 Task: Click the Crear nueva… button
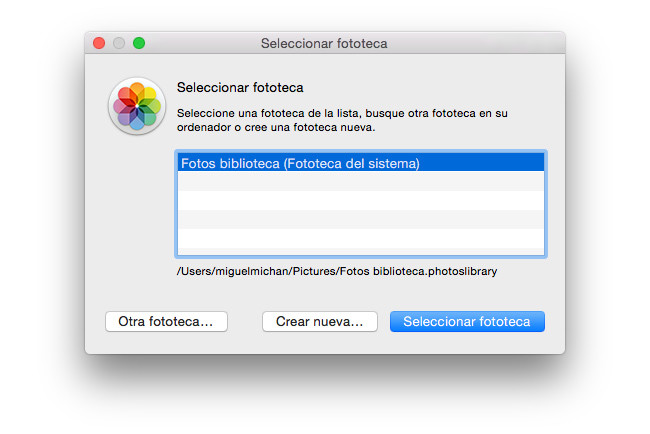320,322
